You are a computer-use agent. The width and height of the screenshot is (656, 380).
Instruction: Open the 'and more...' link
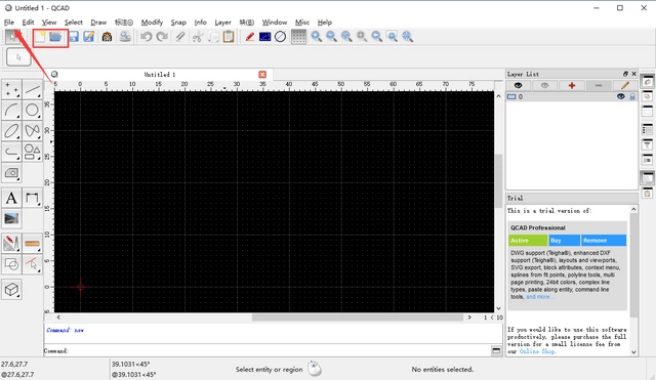tap(539, 297)
